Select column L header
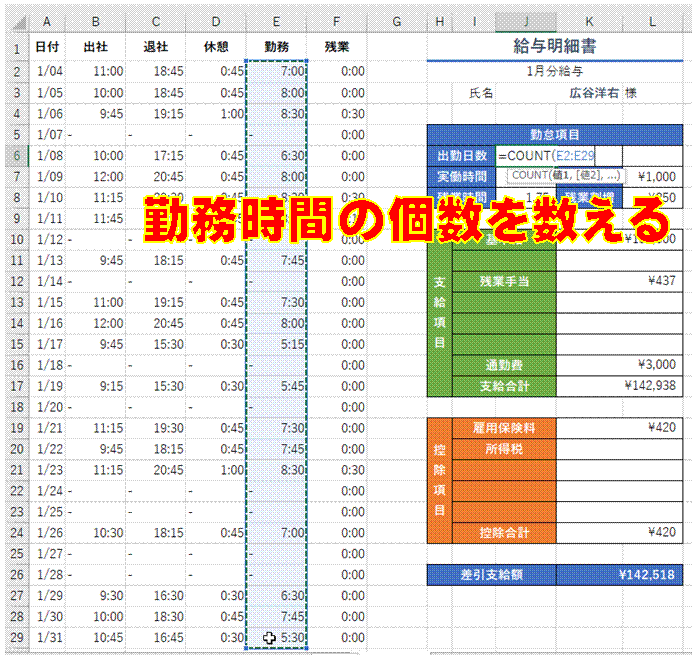The image size is (698, 663). 653,22
